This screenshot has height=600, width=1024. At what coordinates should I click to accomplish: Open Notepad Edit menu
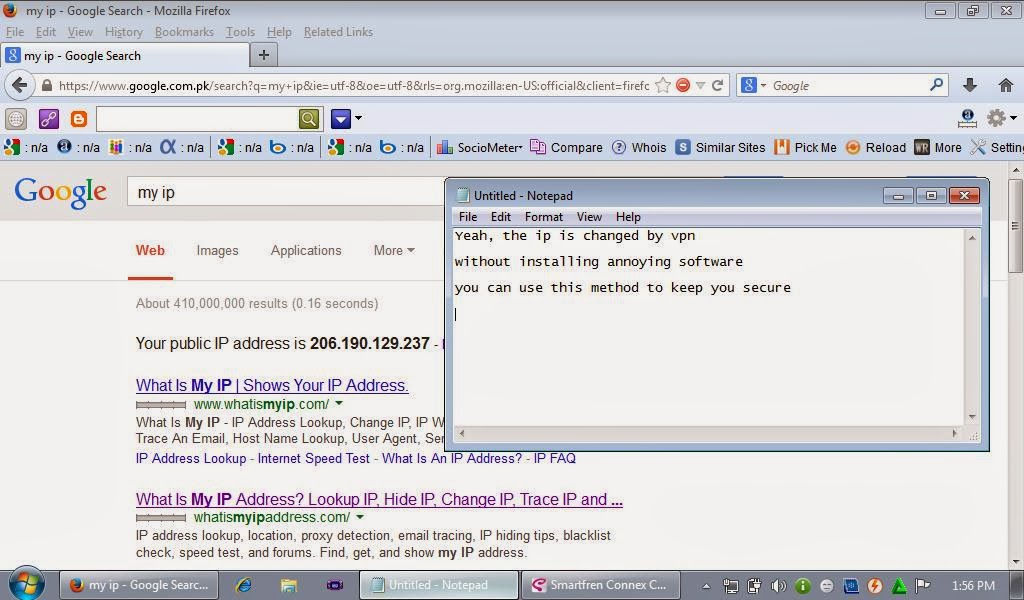pos(500,217)
